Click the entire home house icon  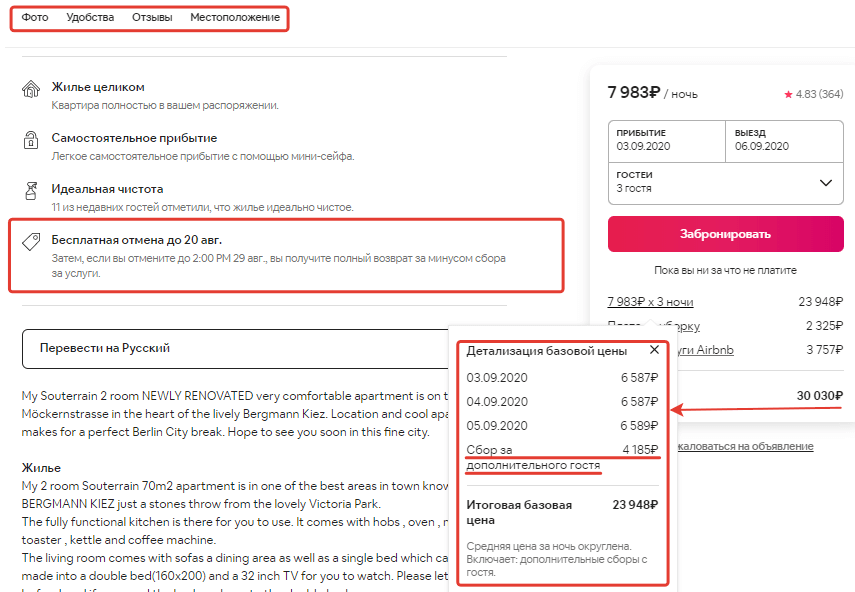tap(31, 90)
